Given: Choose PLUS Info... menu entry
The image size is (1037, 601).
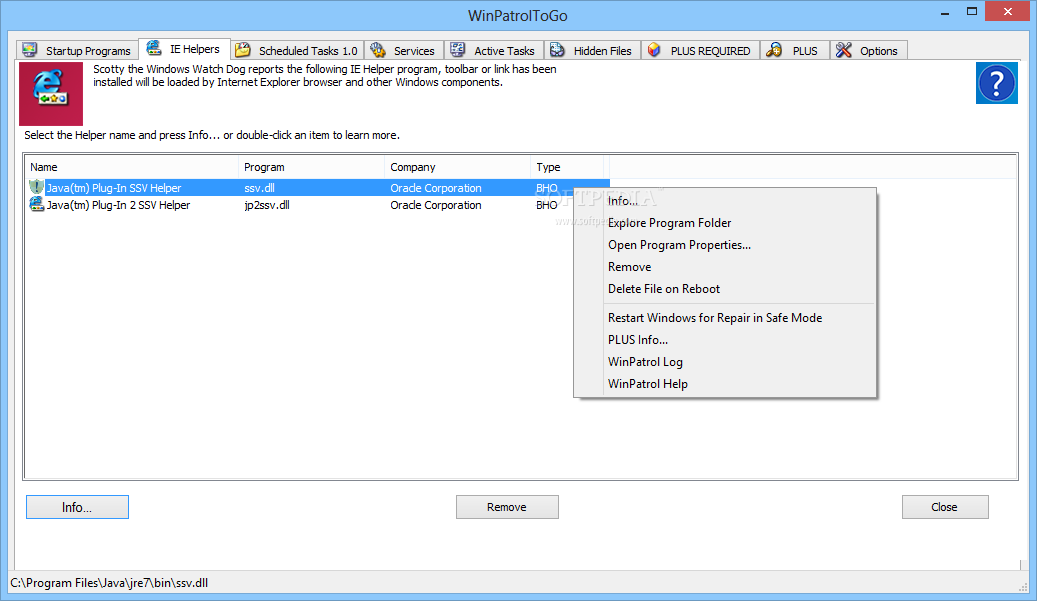Looking at the screenshot, I should coord(725,339).
